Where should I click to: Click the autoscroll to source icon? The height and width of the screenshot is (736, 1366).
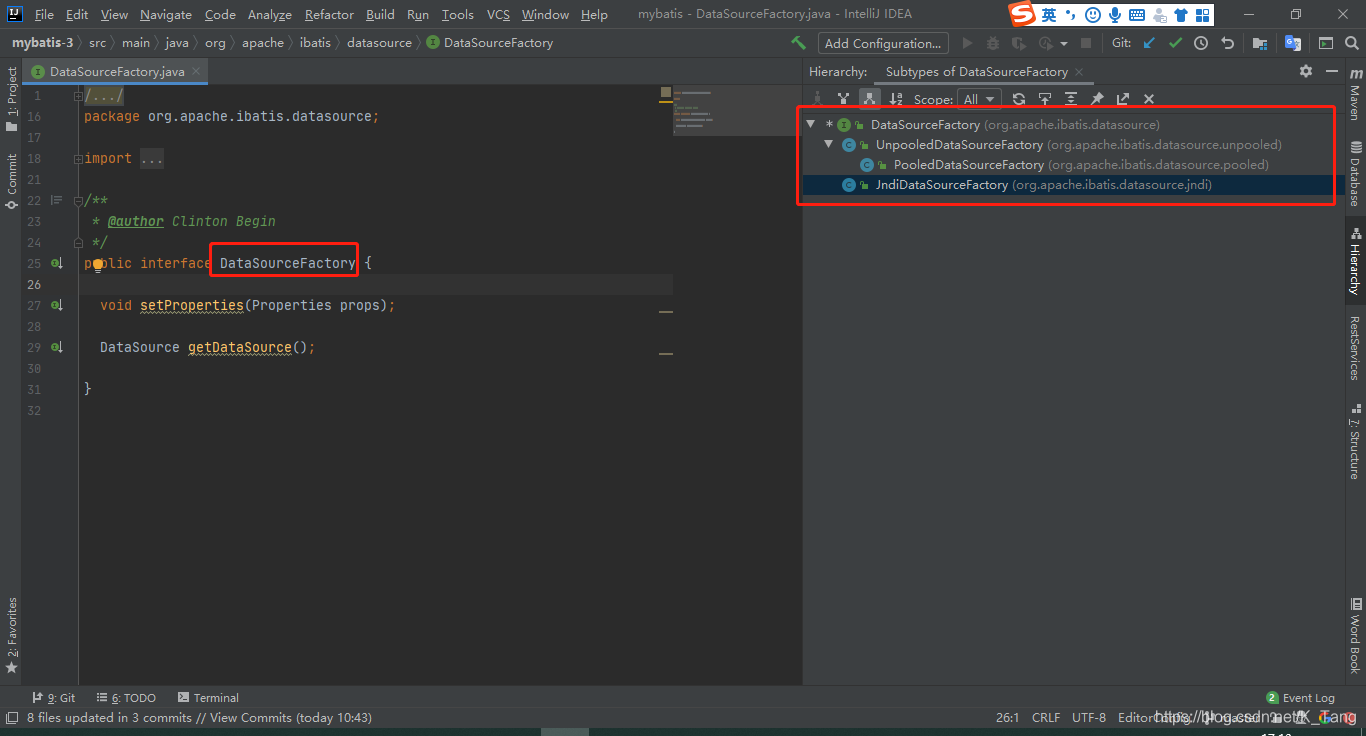click(1045, 98)
